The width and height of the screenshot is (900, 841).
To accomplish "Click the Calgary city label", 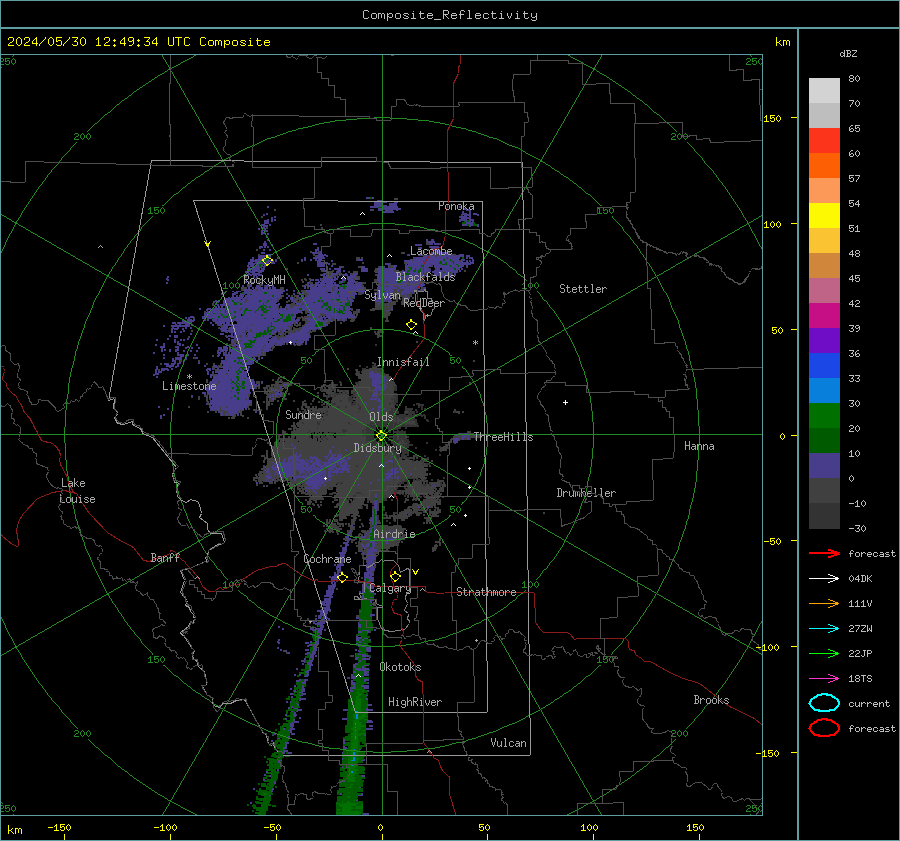I will point(390,588).
